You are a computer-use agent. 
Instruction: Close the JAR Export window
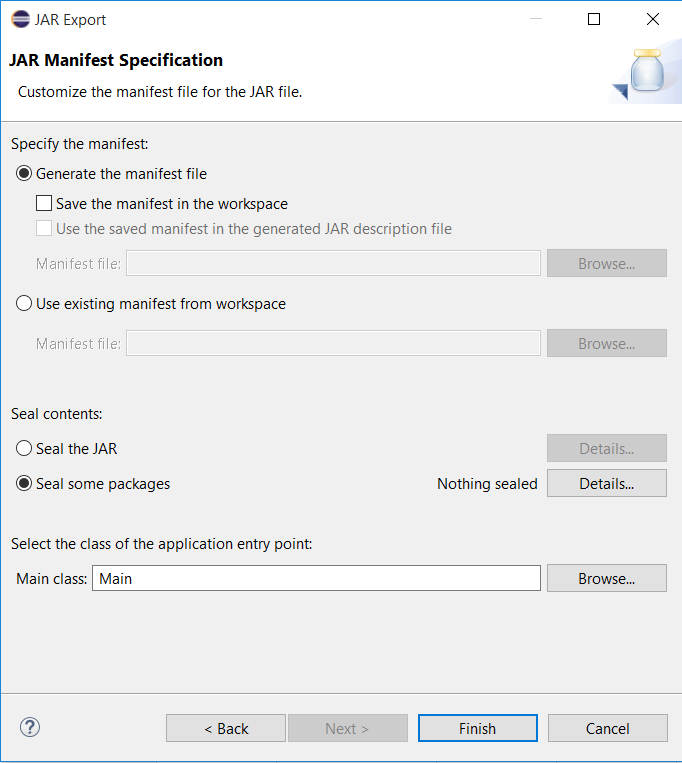pyautogui.click(x=653, y=19)
